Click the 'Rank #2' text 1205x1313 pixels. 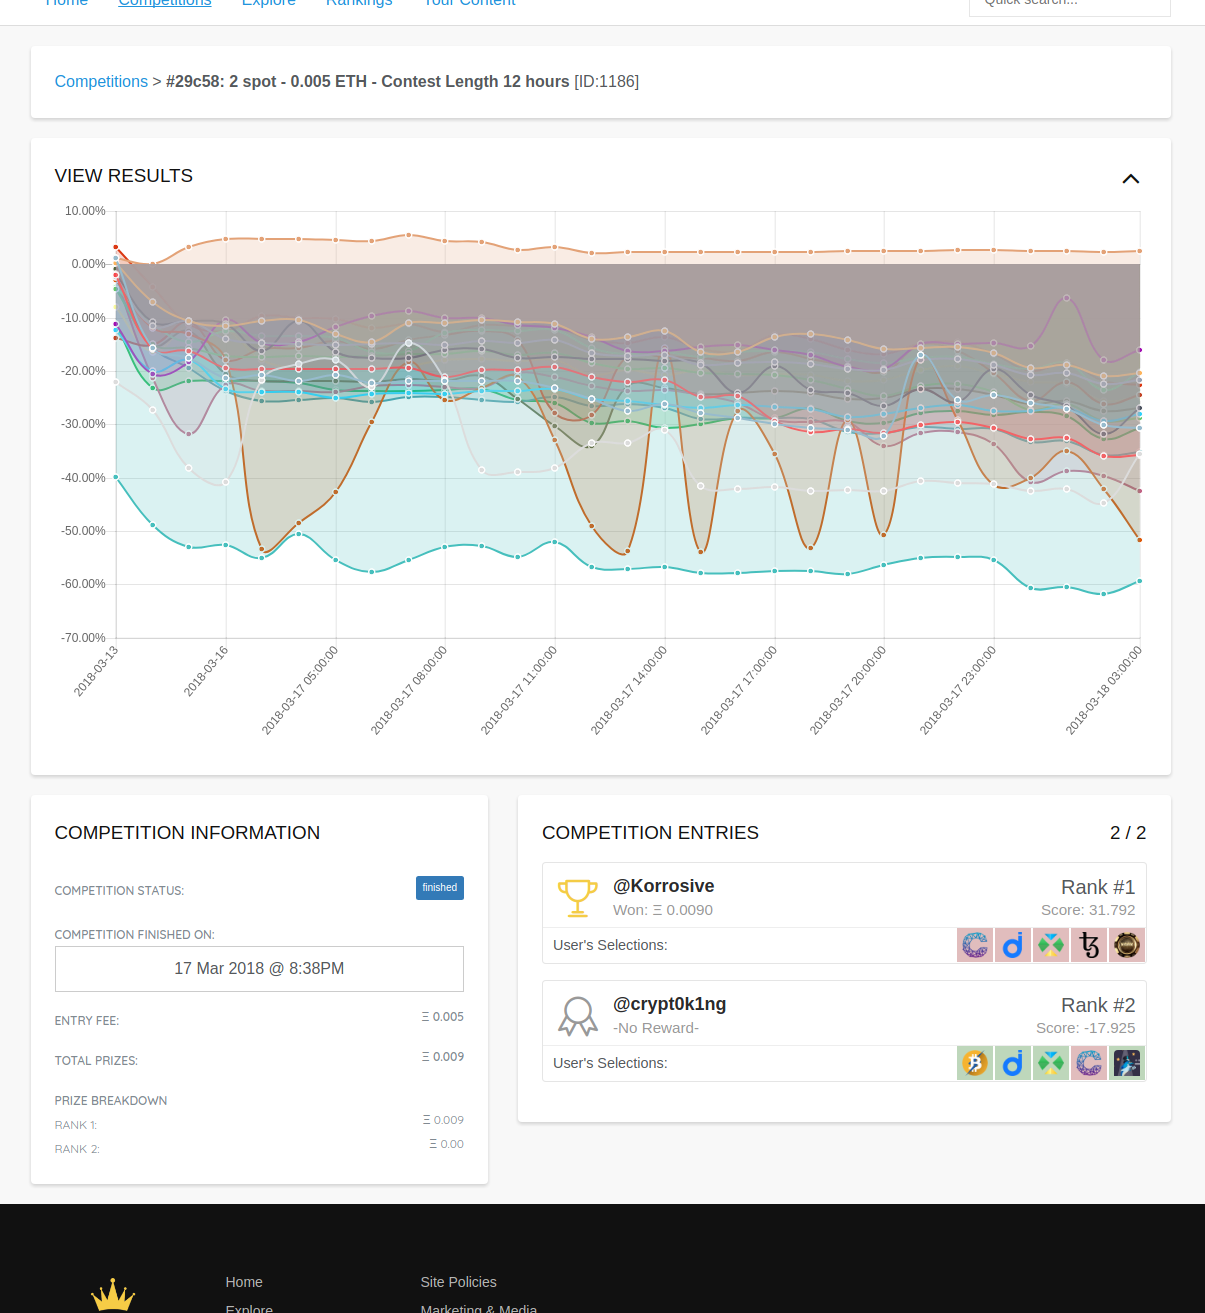pos(1098,1005)
